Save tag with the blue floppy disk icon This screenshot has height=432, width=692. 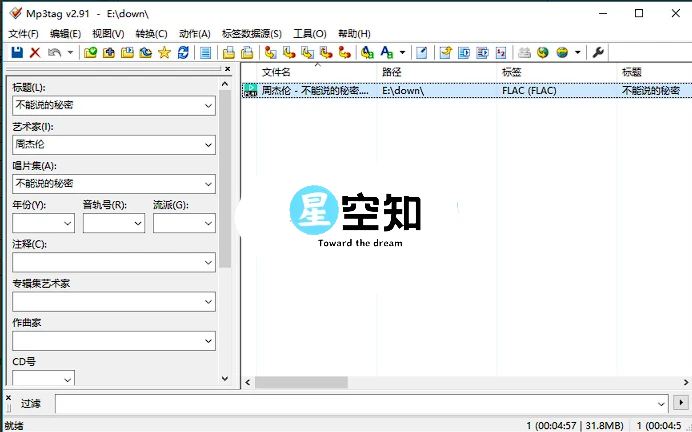click(x=17, y=53)
